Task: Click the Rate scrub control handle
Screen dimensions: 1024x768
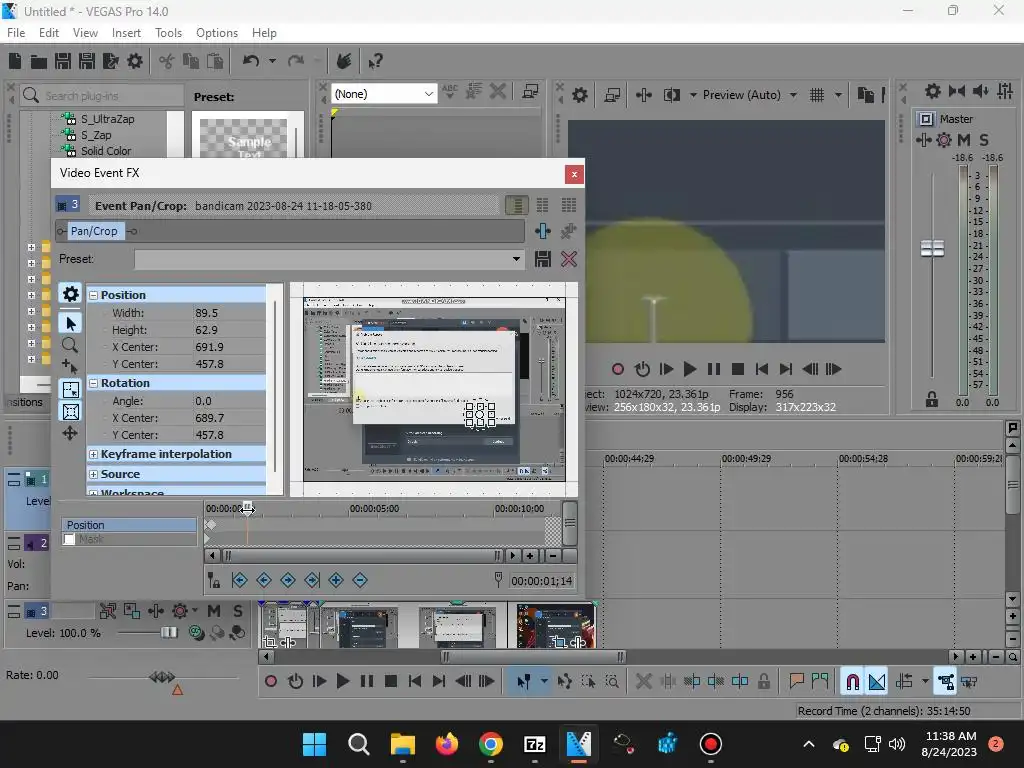Action: point(162,677)
